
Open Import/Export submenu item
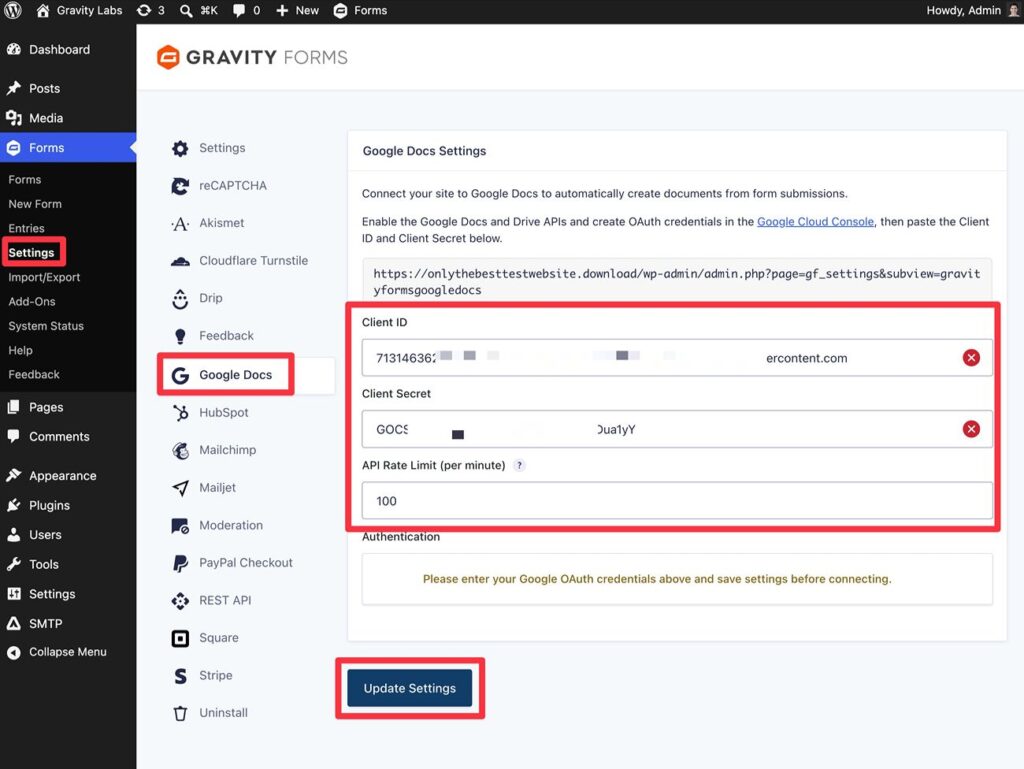[x=44, y=277]
